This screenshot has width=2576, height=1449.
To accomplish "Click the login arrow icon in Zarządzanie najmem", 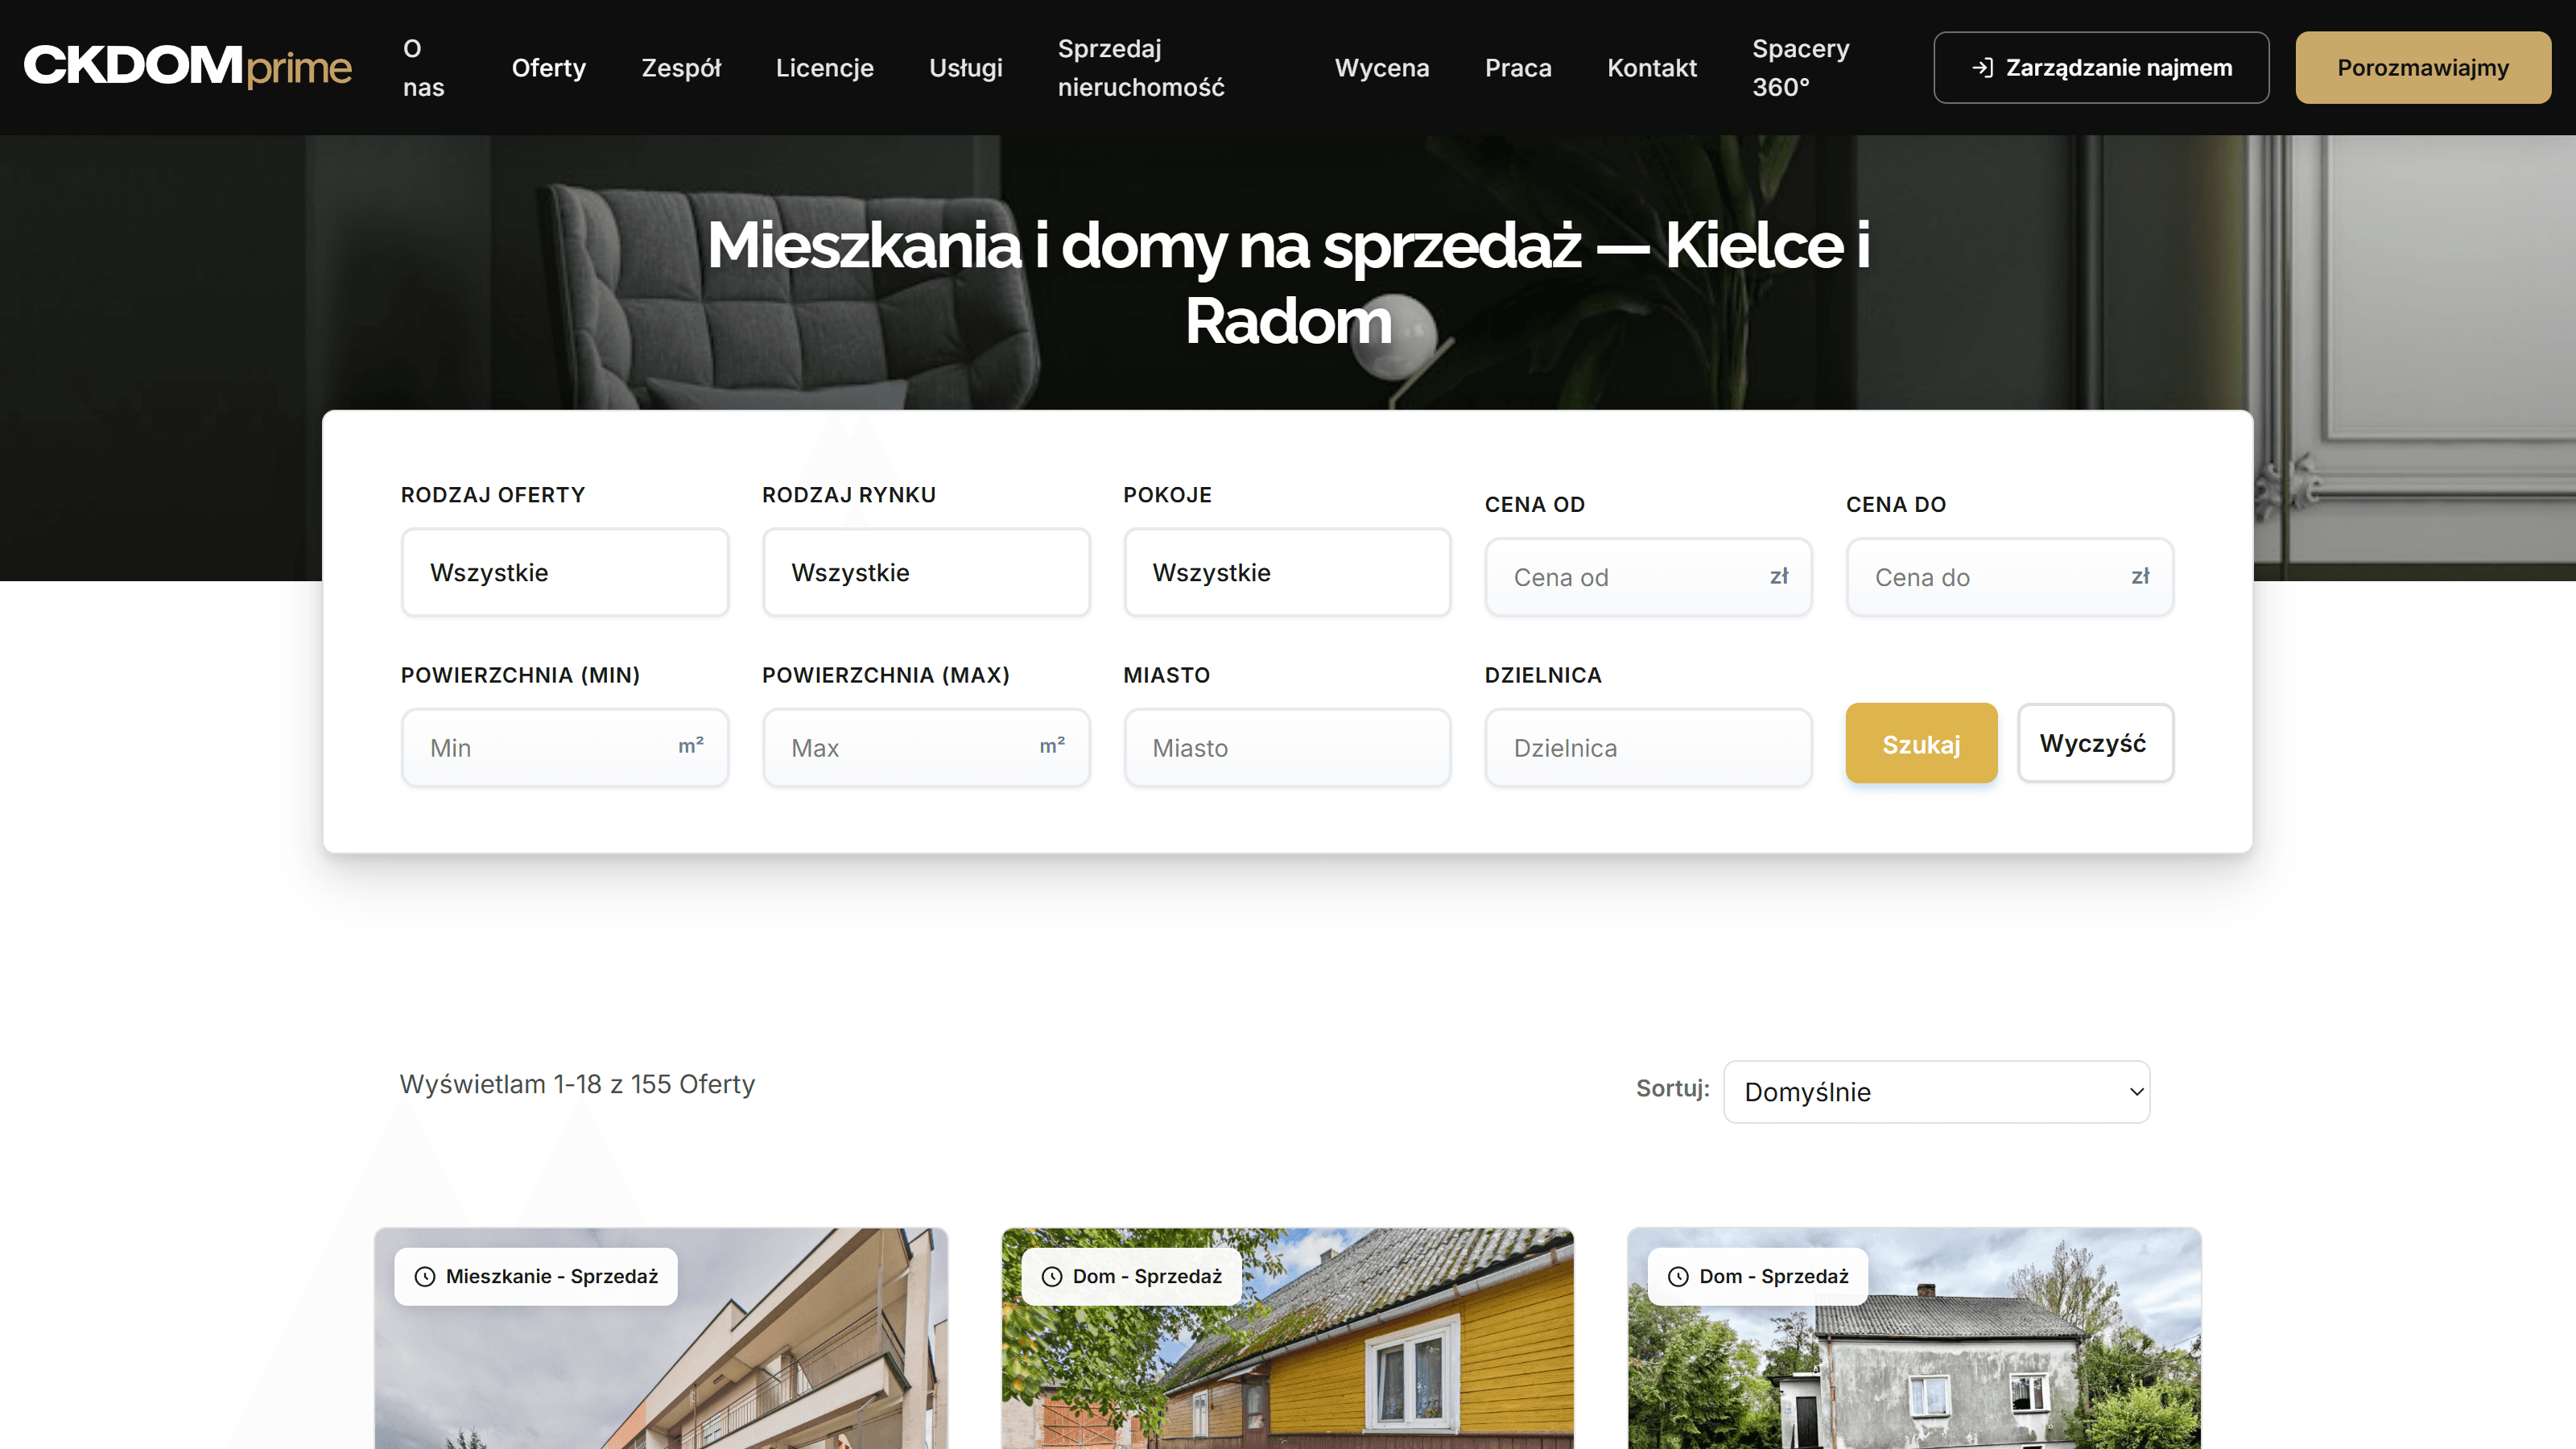I will (1982, 67).
